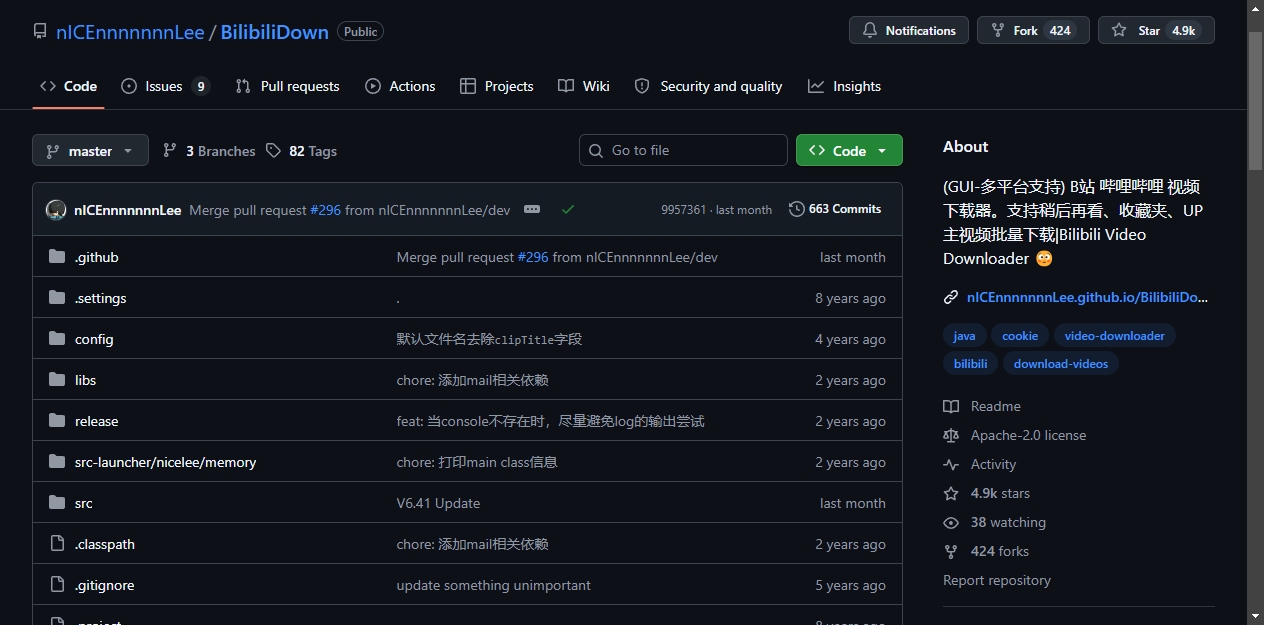
Task: Open the Wiki tab
Action: (x=584, y=86)
